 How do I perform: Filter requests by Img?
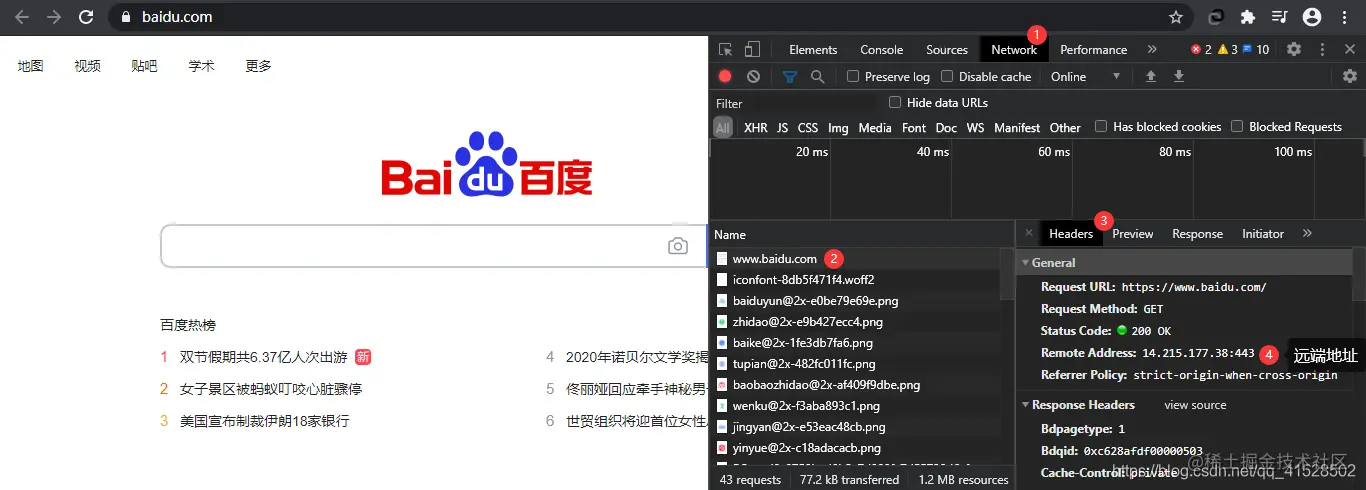[838, 127]
